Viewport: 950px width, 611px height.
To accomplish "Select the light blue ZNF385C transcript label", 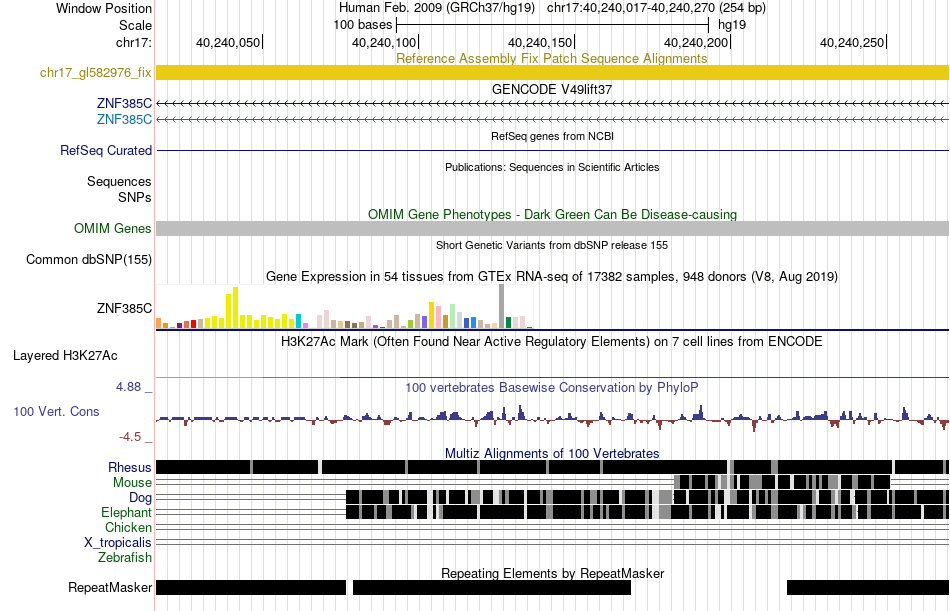I will pos(124,119).
